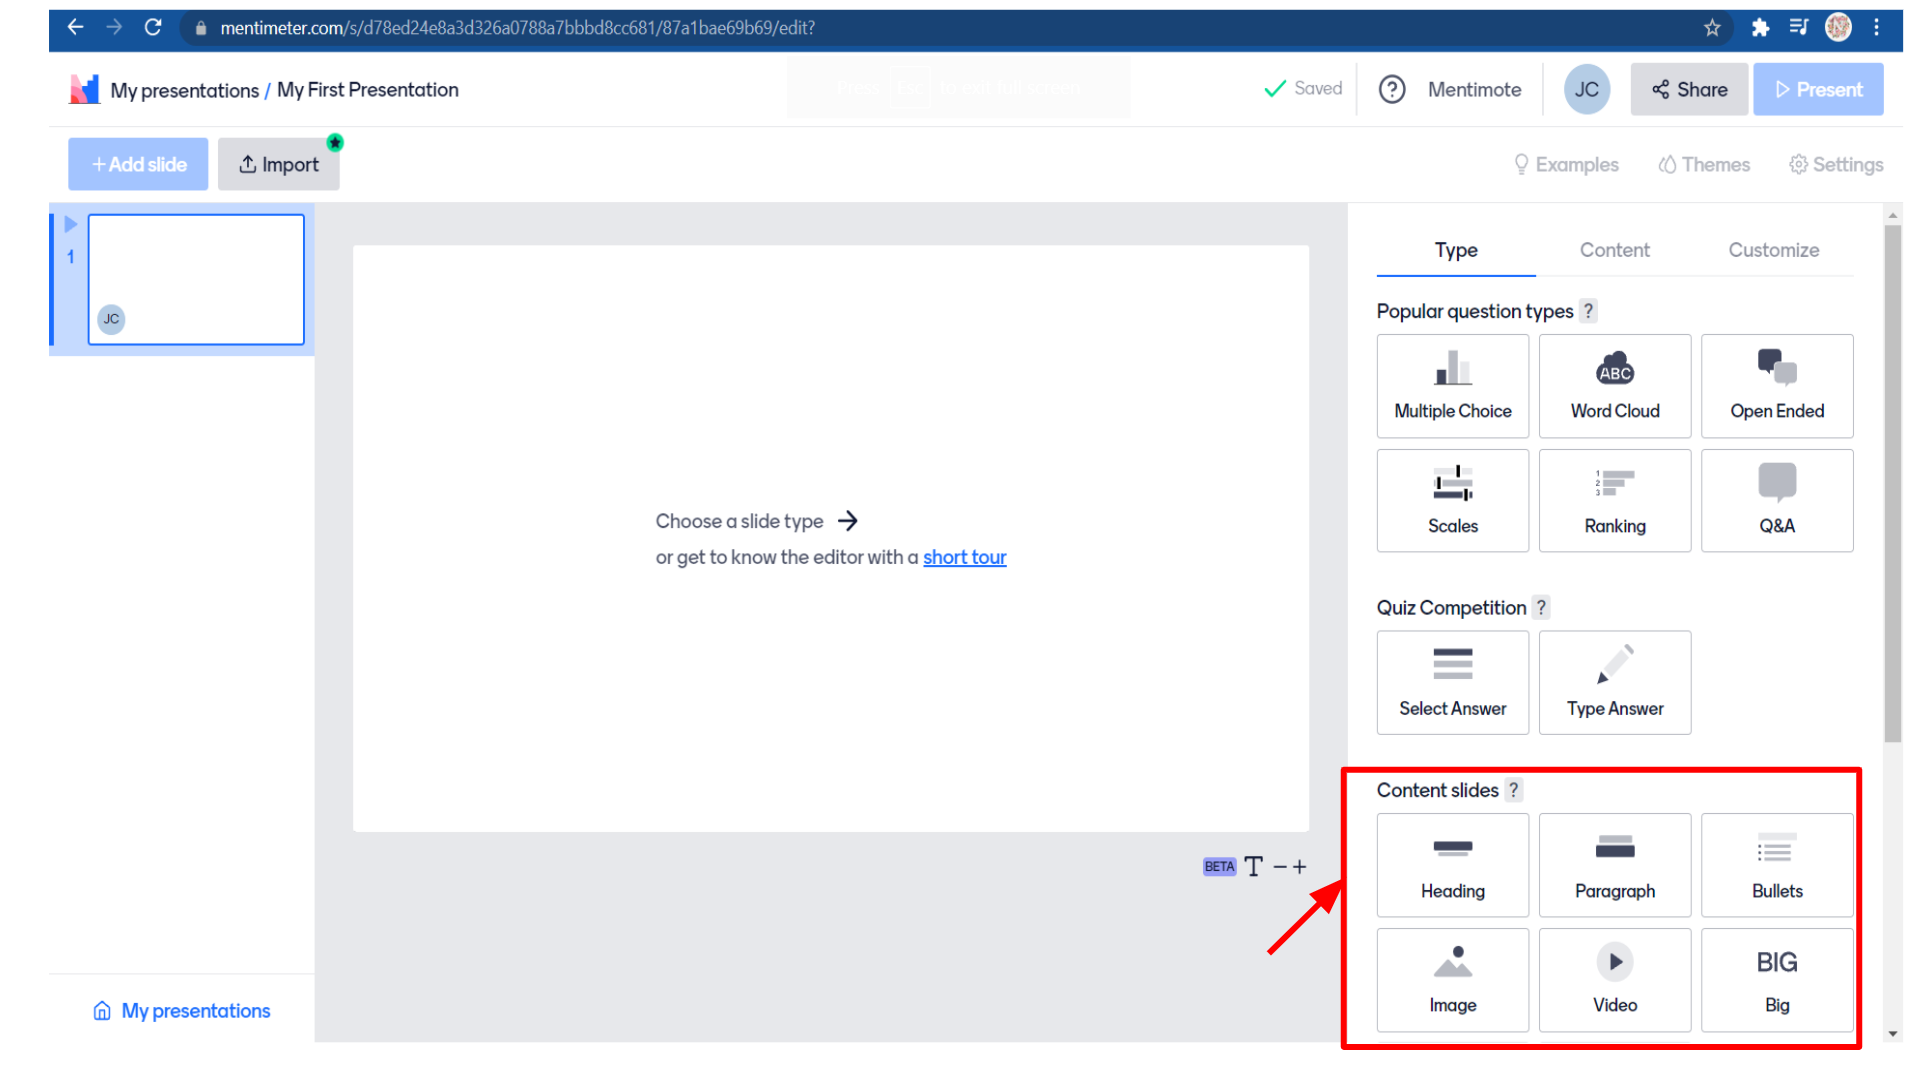This screenshot has height=1080, width=1920.
Task: Select the Q&A question type
Action: pyautogui.click(x=1776, y=500)
